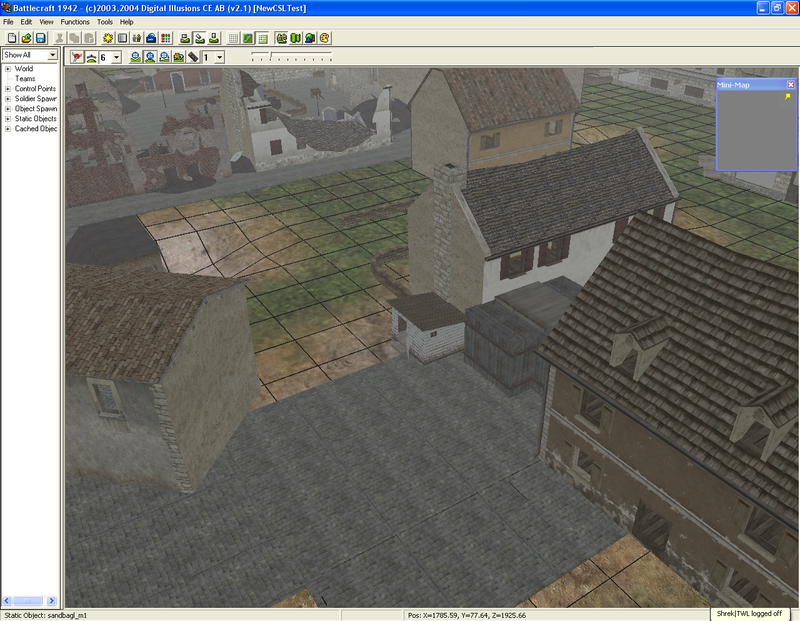The height and width of the screenshot is (621, 800).
Task: Select the third terrain stamp mode icon
Action: coord(214,38)
